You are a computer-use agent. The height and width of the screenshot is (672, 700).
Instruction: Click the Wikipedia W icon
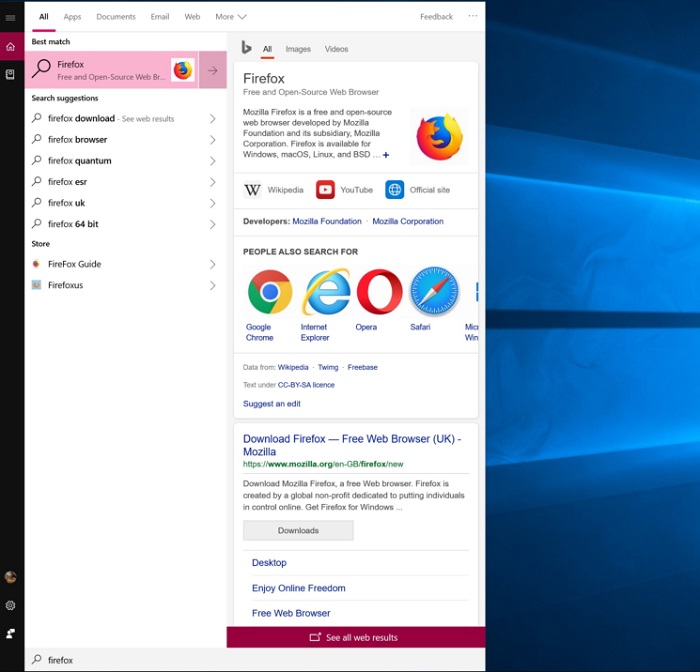pyautogui.click(x=252, y=190)
